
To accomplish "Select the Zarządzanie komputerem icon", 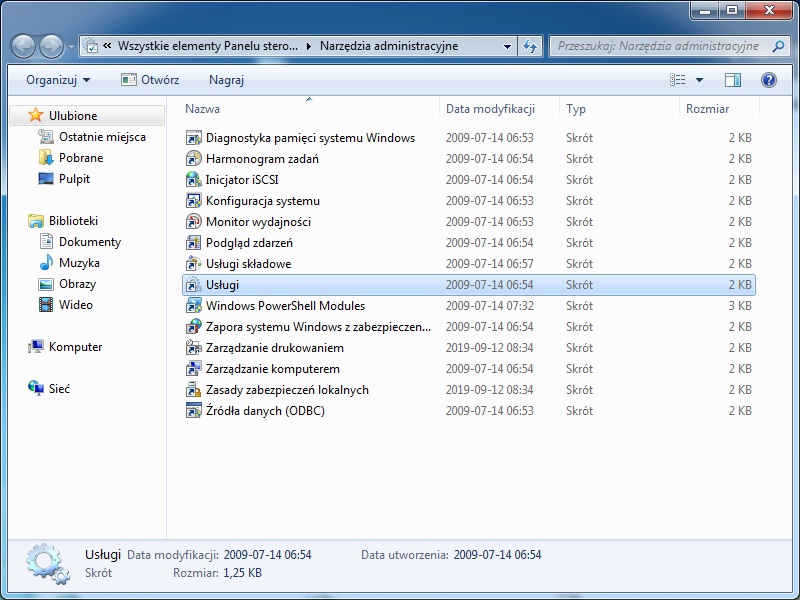I will (193, 368).
